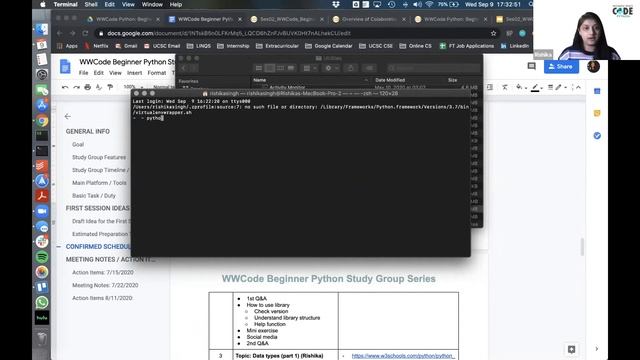Screen dimensions: 640x360
Task: Click the Paint format icon in Docs
Action: (x=110, y=87)
